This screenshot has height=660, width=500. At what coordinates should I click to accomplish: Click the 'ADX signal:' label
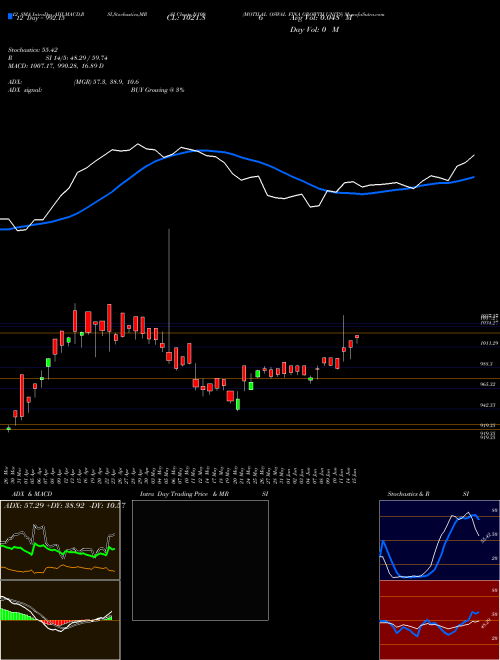(25, 90)
